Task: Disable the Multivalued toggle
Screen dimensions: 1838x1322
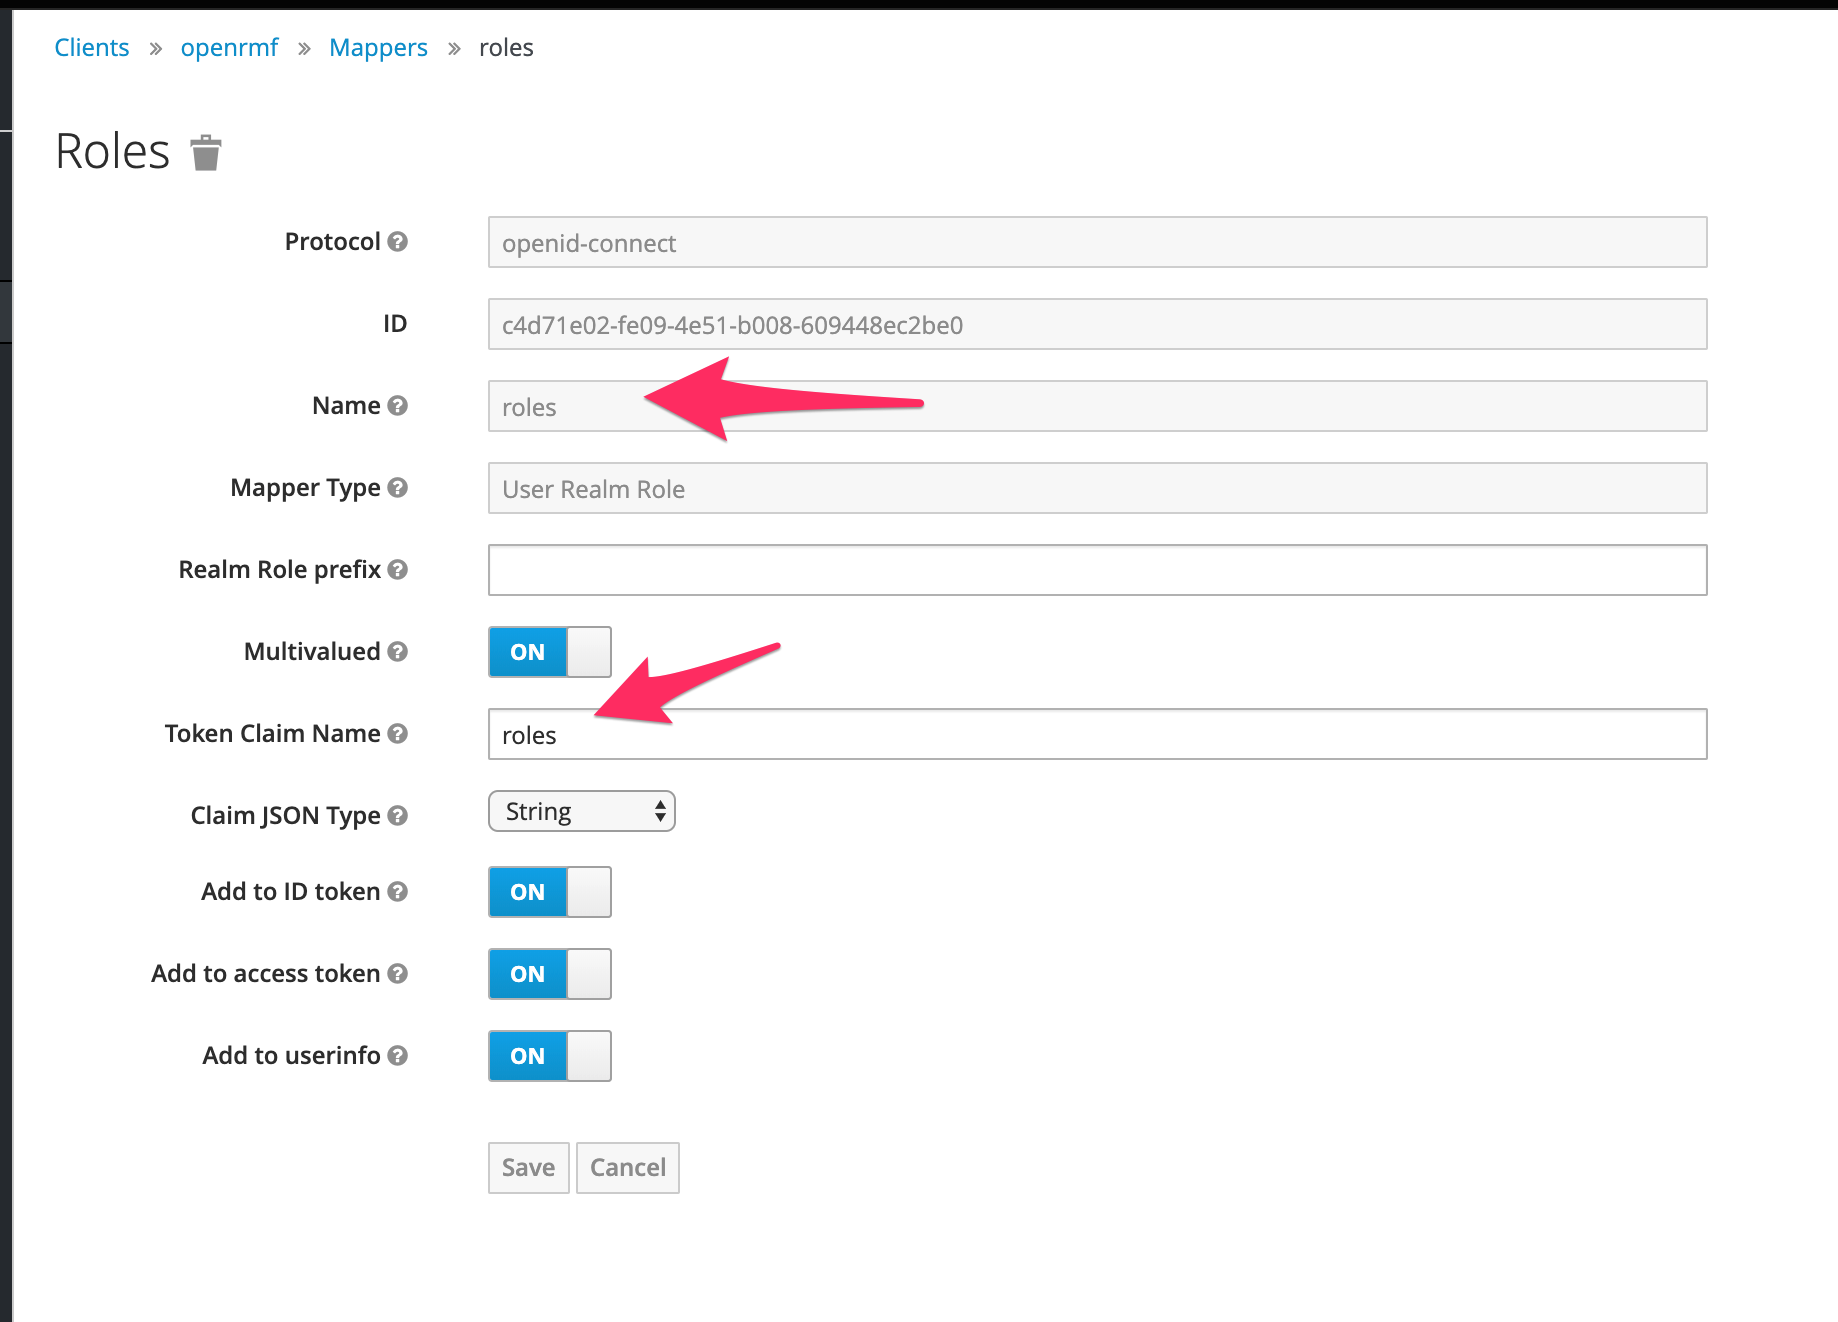Action: point(548,652)
